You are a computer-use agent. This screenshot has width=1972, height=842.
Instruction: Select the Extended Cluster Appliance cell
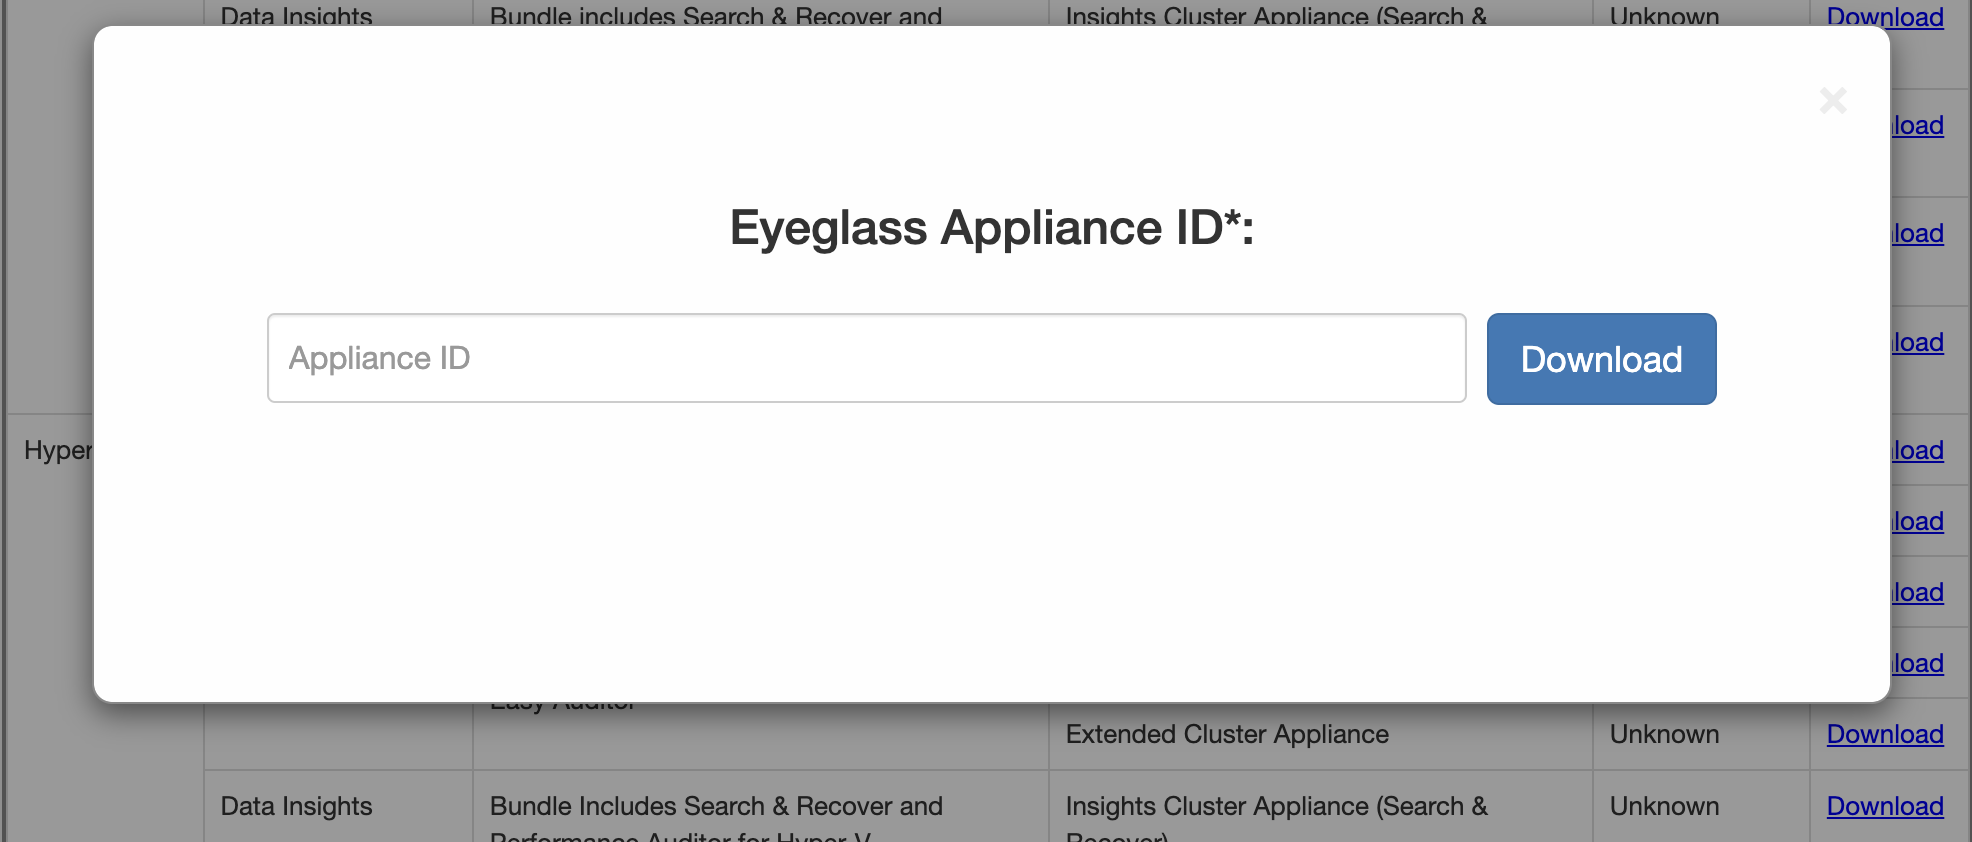pos(1227,734)
